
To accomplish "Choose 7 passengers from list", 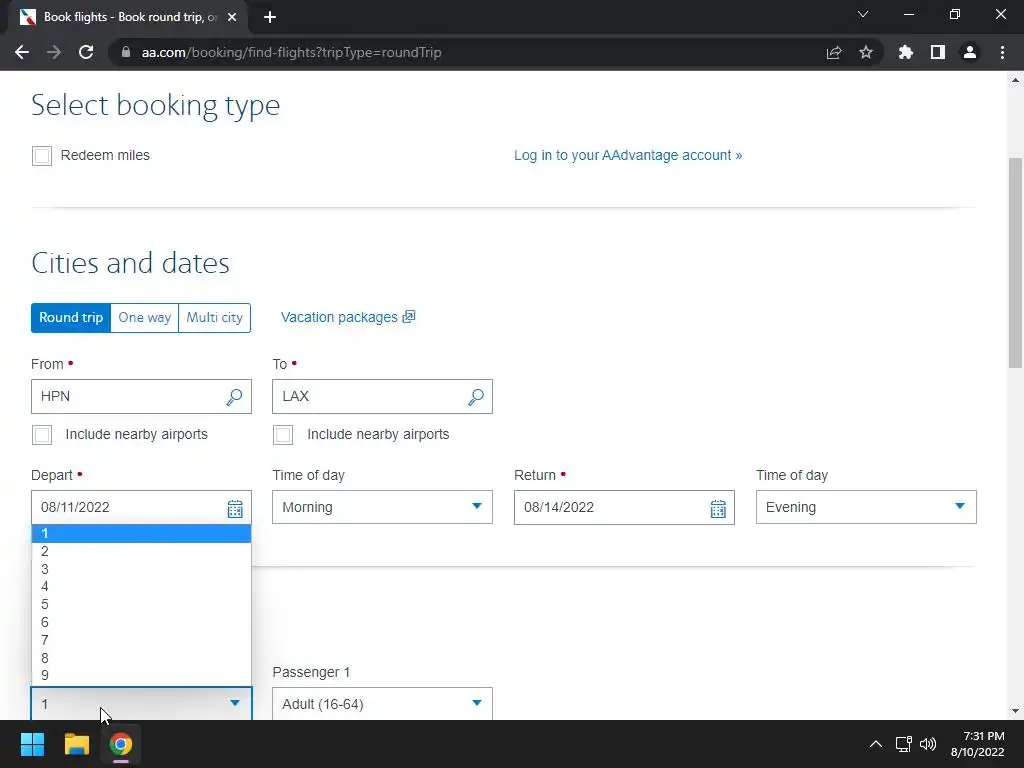I will click(x=141, y=640).
